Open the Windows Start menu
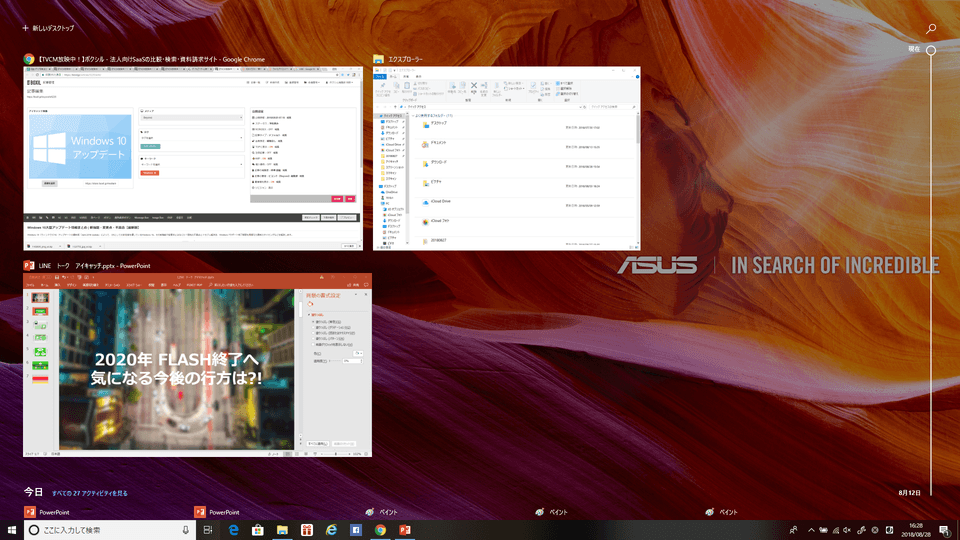Image resolution: width=960 pixels, height=540 pixels. point(12,530)
